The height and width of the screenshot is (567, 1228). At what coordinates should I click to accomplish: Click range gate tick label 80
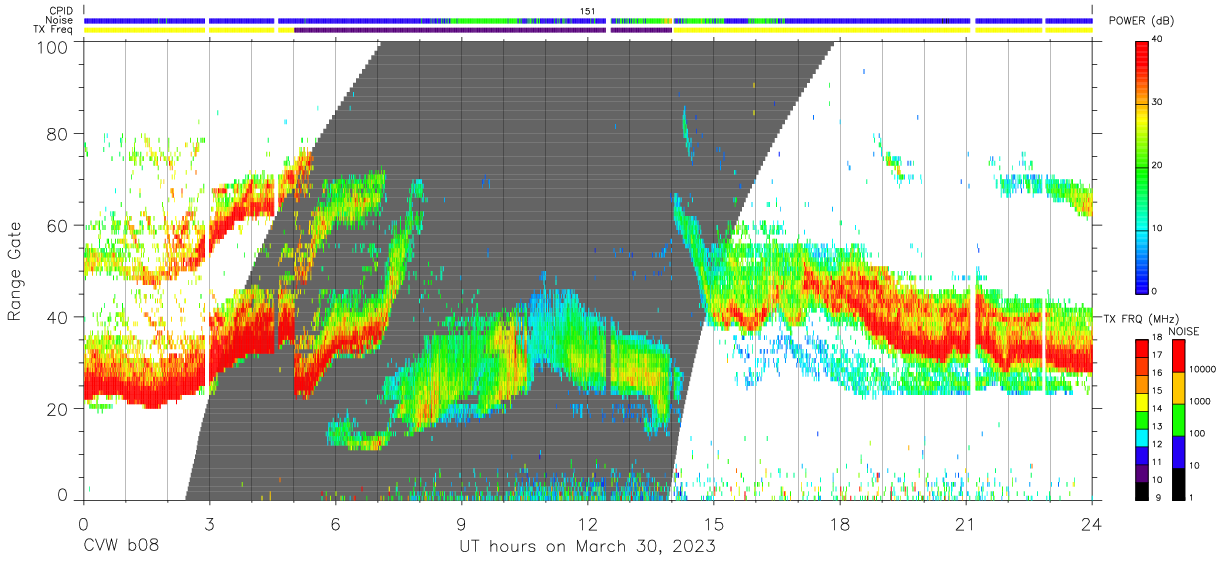click(x=59, y=133)
